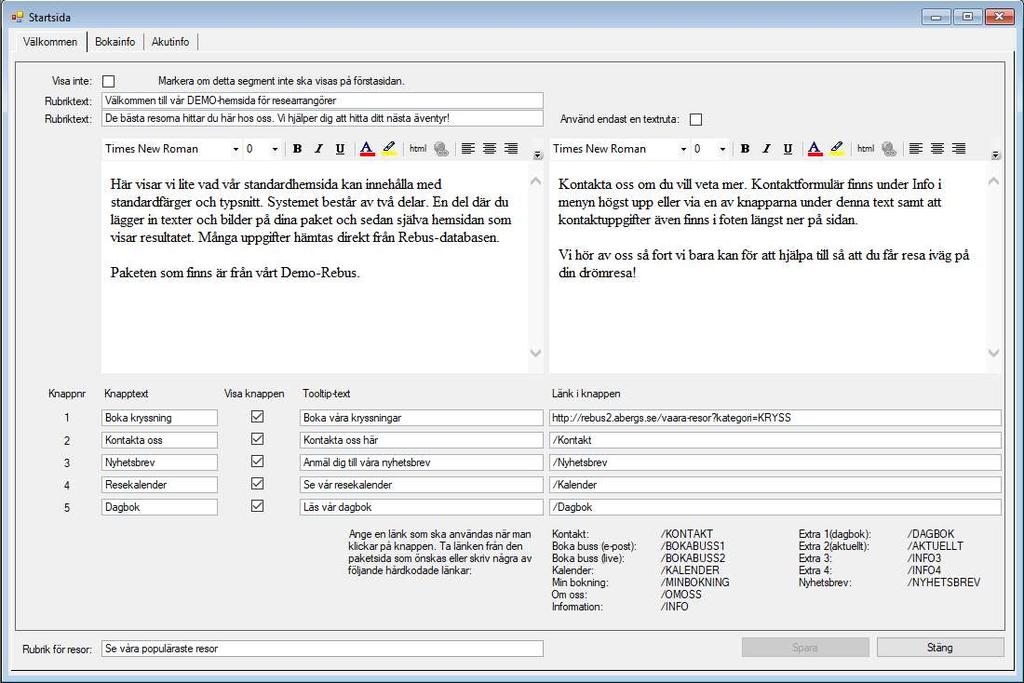Screen dimensions: 1024x683
Task: Align text right in the left editor
Action: [x=511, y=149]
